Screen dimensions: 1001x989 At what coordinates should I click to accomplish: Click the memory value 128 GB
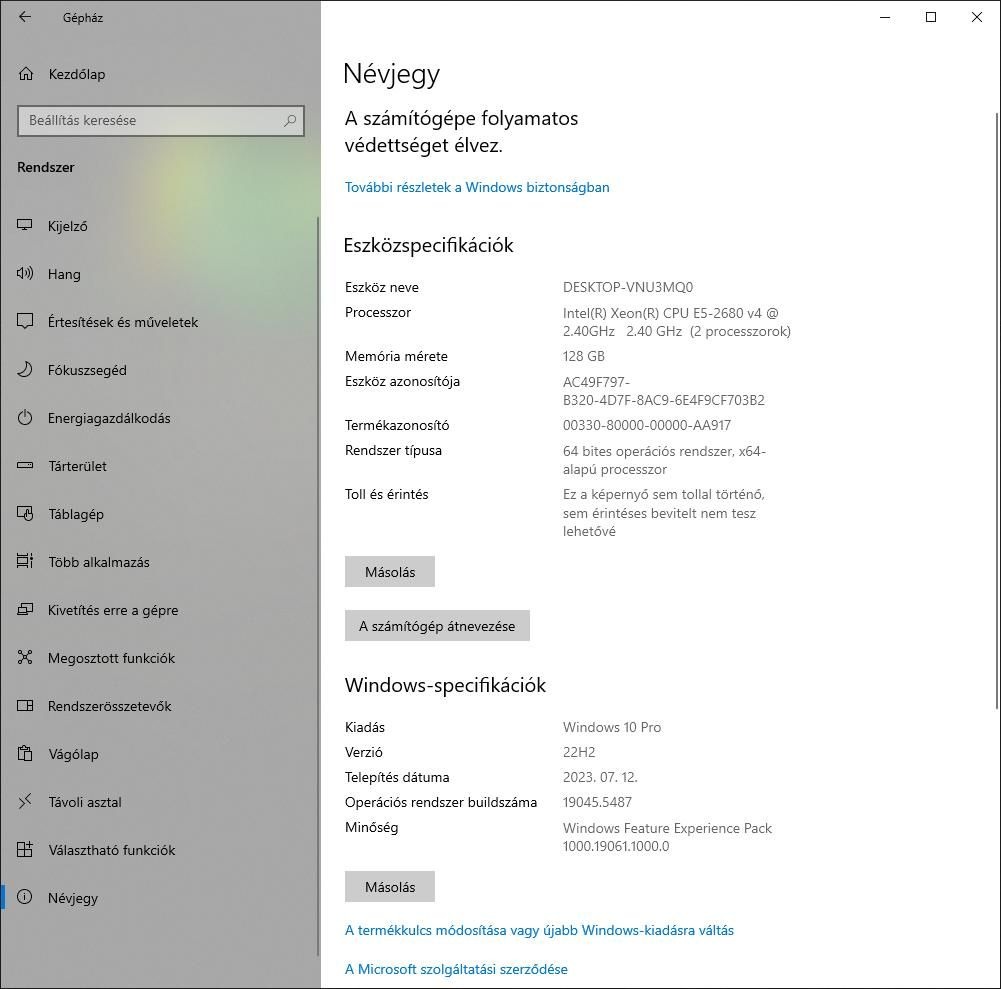coord(583,356)
